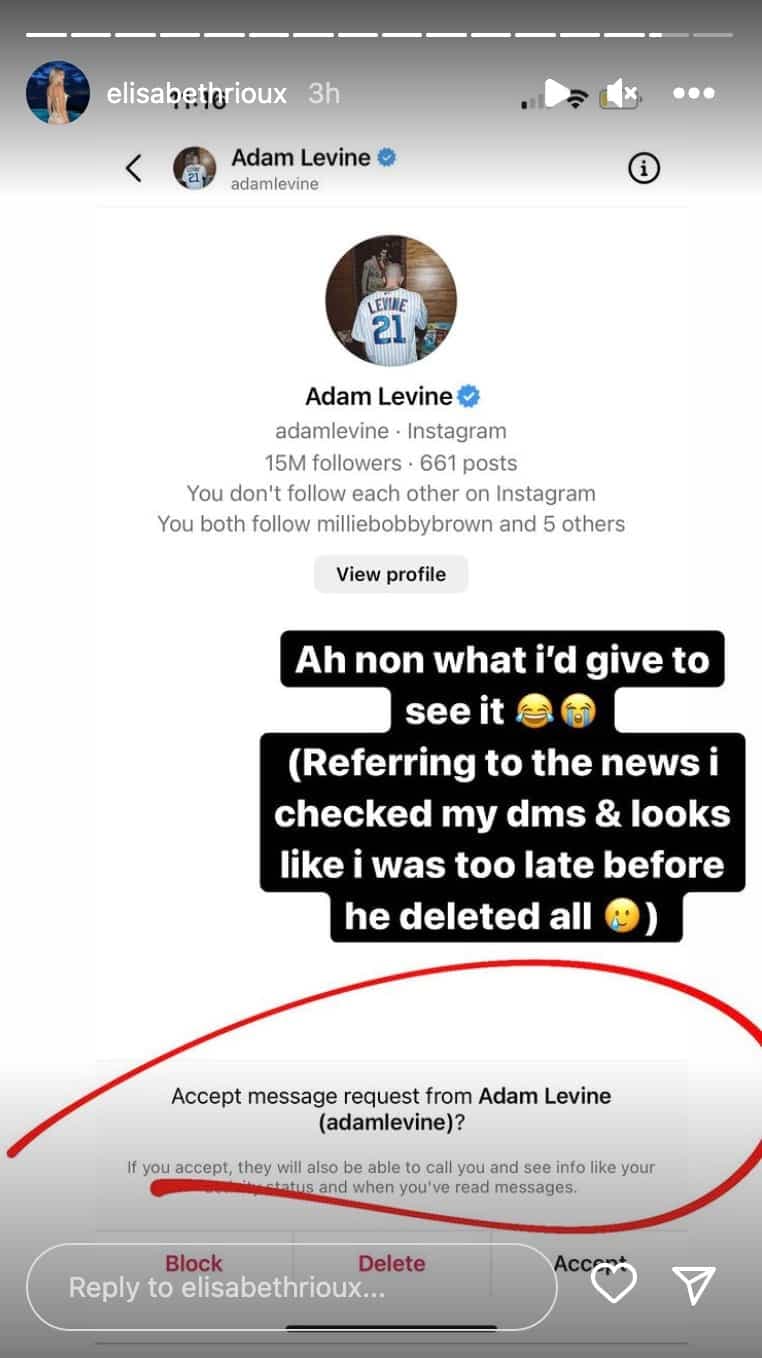The width and height of the screenshot is (762, 1358).
Task: Type in the Reply to elisabethrioux field
Action: [x=290, y=1287]
